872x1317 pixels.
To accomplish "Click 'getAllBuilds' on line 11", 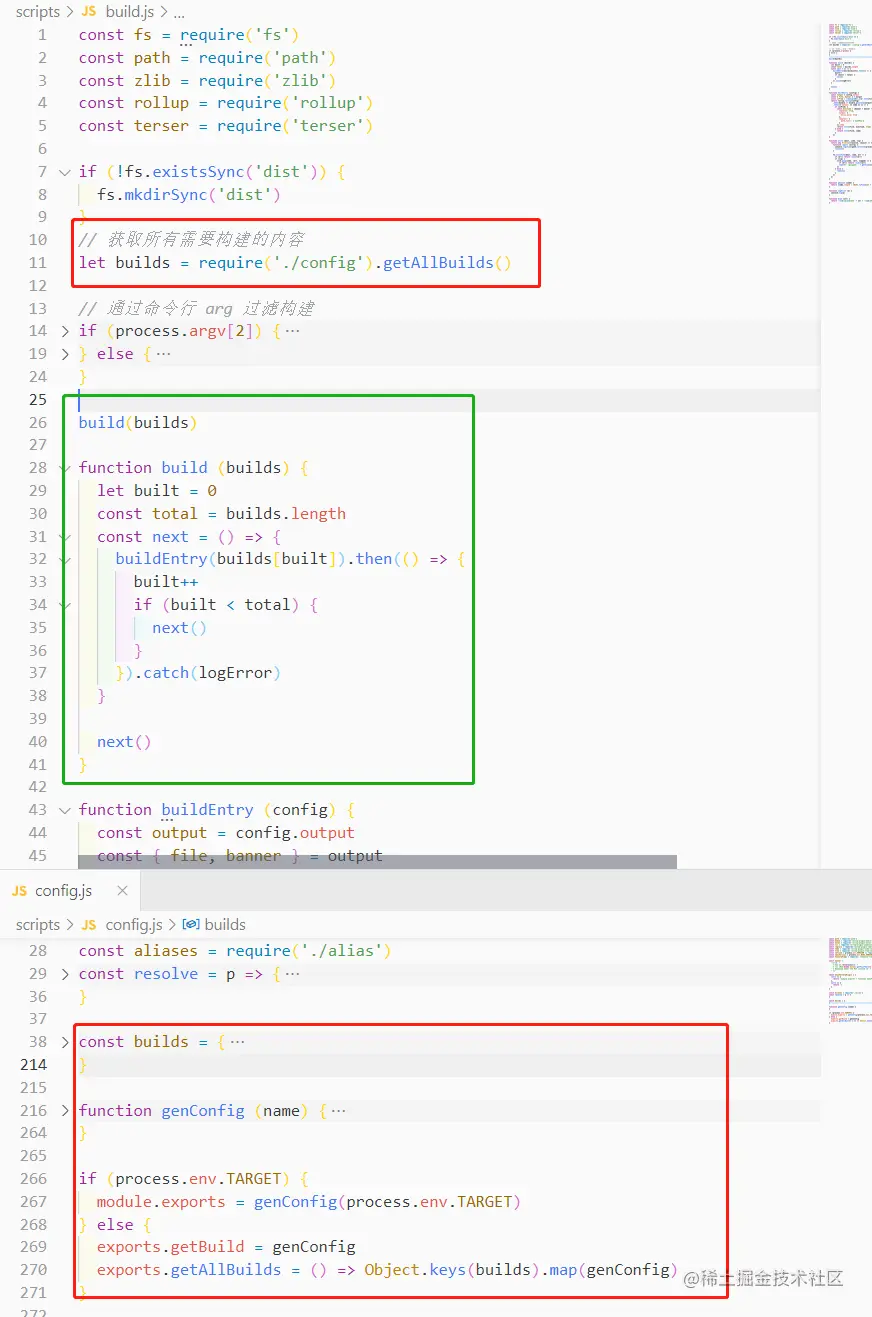I will click(438, 263).
